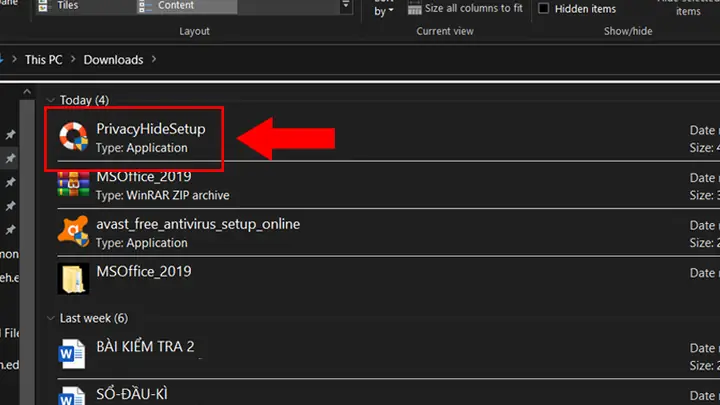Image resolution: width=720 pixels, height=405 pixels.
Task: Expand the layout gallery dropdown arrow
Action: tap(346, 6)
